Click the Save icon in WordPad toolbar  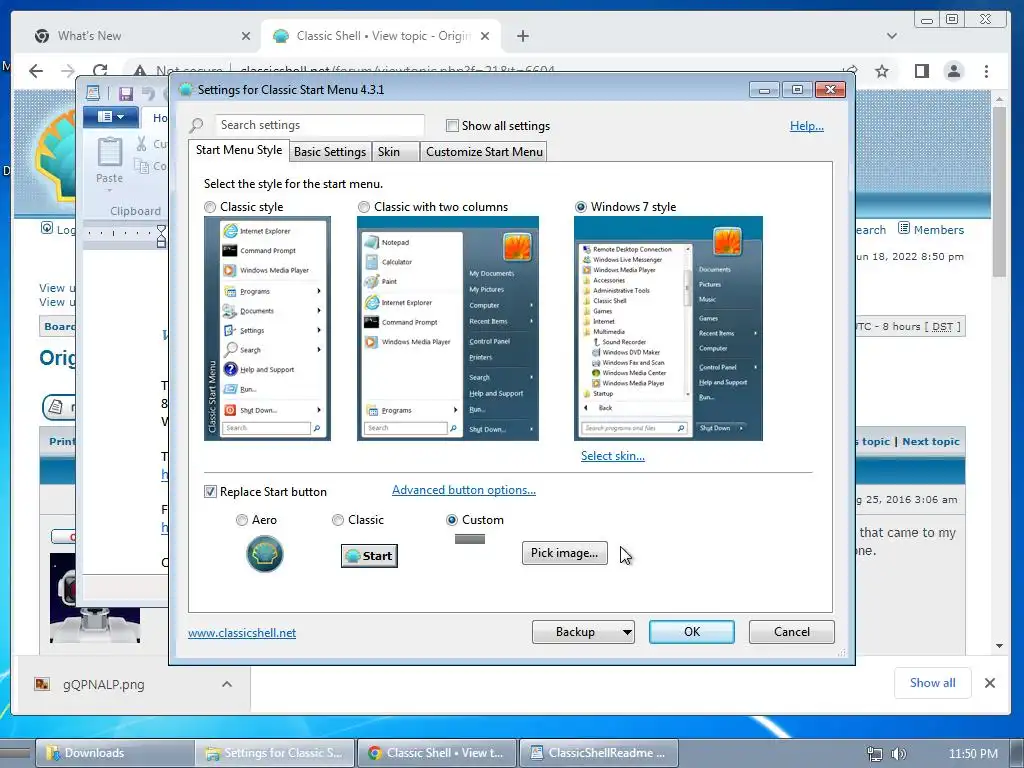coord(125,94)
